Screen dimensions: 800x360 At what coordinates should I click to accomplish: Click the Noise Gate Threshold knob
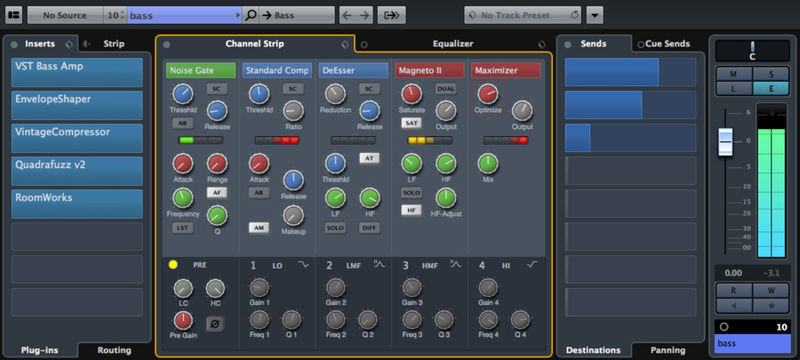(182, 94)
